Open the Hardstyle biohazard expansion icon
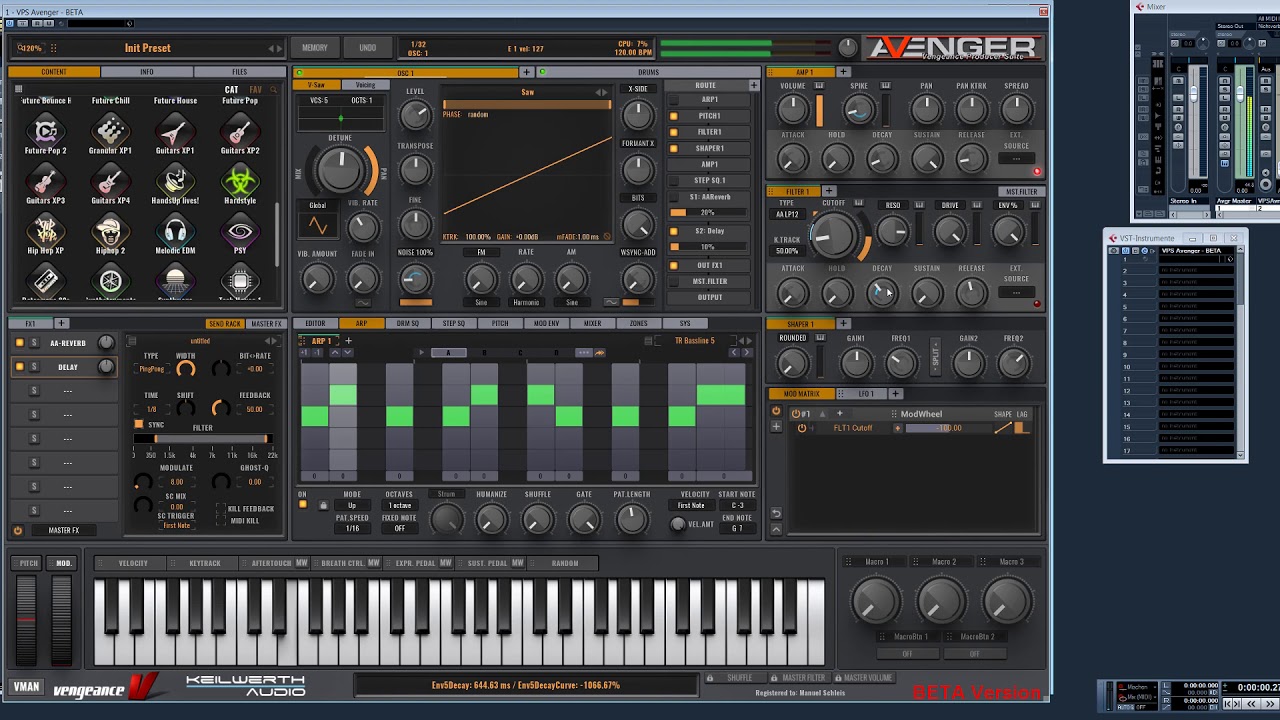This screenshot has width=1280, height=720. point(240,181)
